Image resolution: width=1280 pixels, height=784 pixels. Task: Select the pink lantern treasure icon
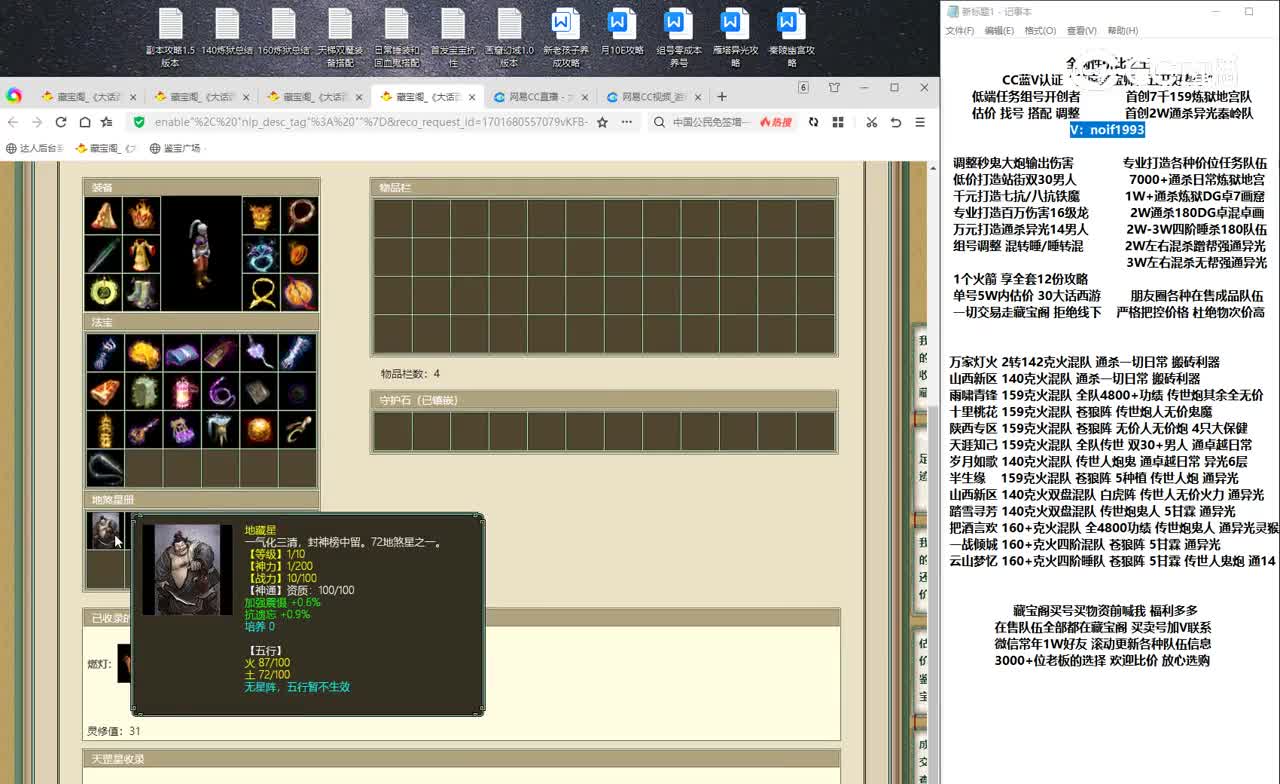pyautogui.click(x=182, y=391)
